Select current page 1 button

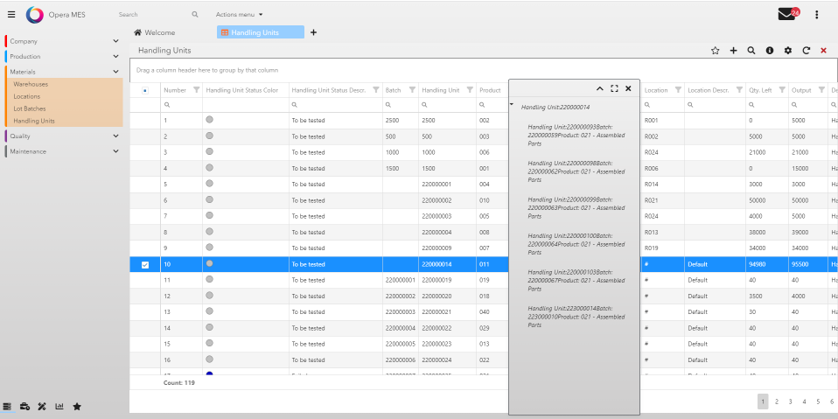tap(763, 401)
